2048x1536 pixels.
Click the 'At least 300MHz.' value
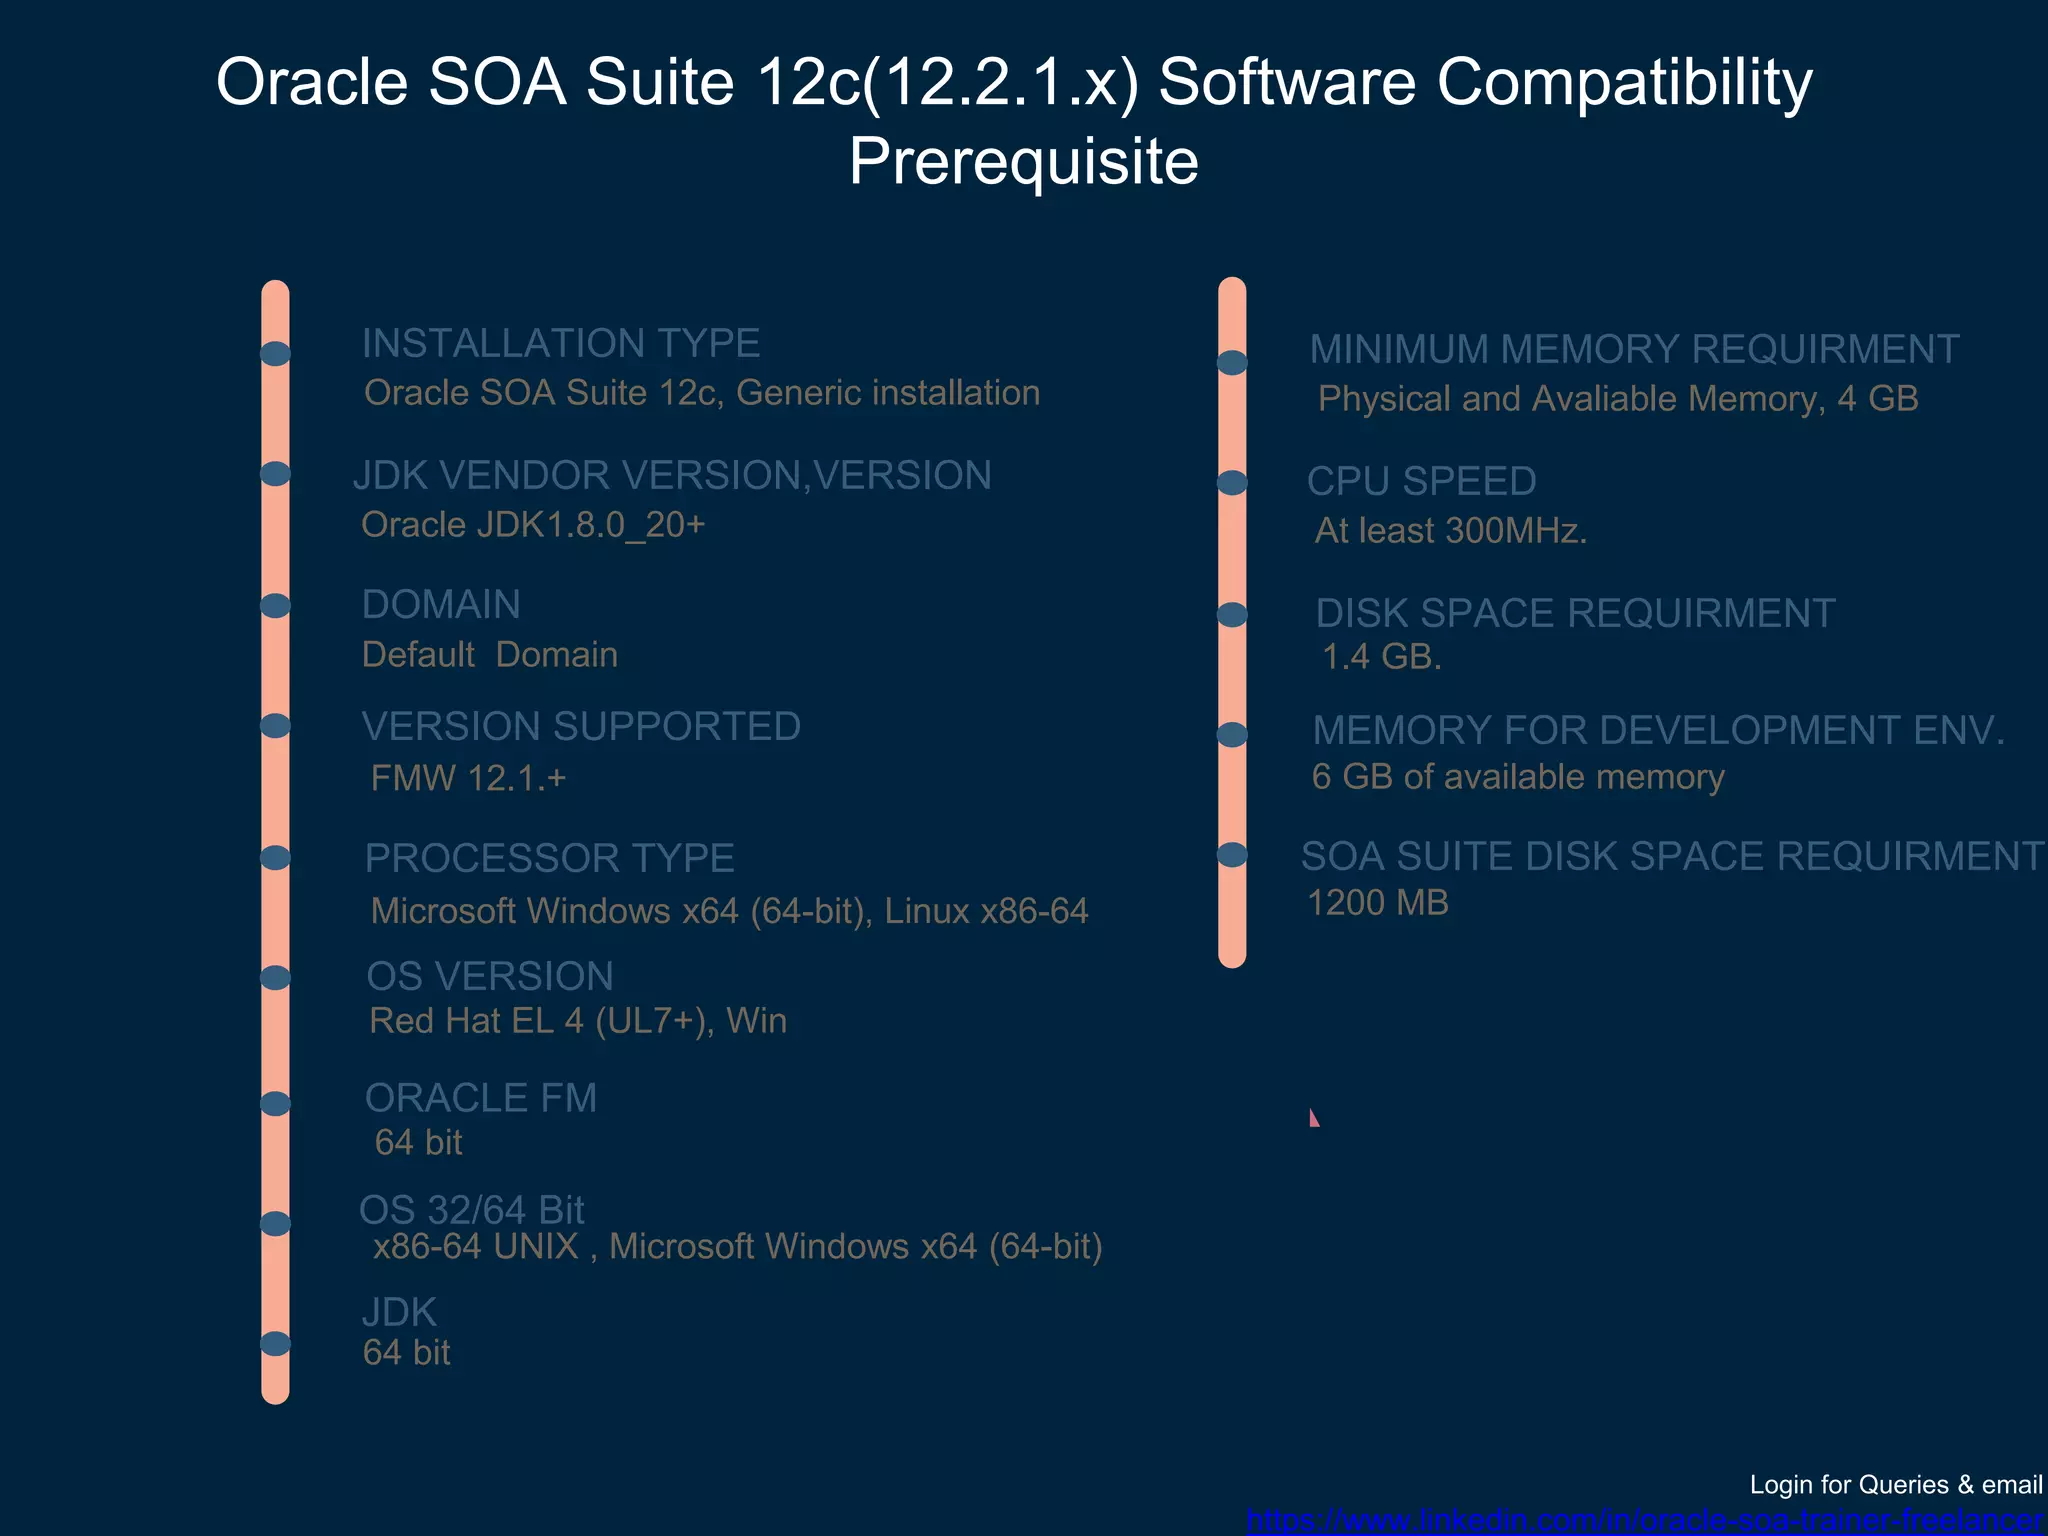point(1451,531)
